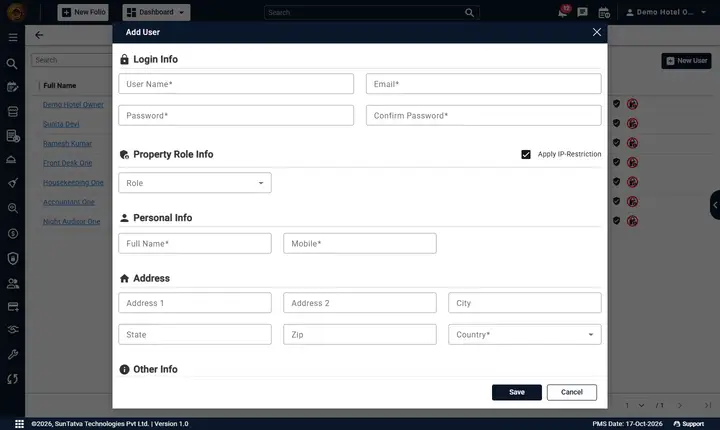Open the Accountant One user link
Image resolution: width=720 pixels, height=430 pixels.
point(69,202)
